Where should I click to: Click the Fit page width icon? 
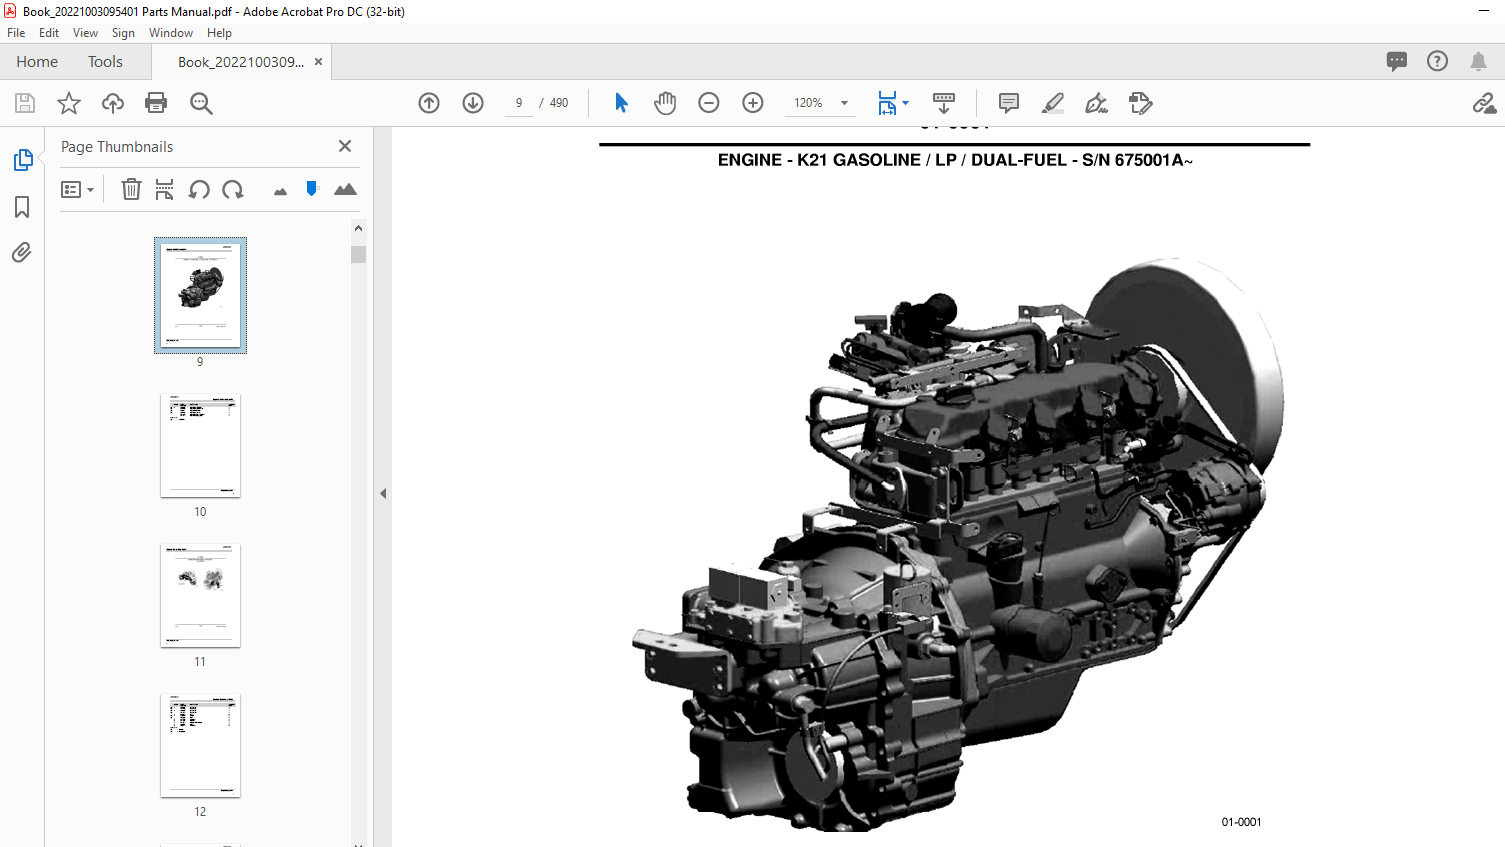point(887,103)
